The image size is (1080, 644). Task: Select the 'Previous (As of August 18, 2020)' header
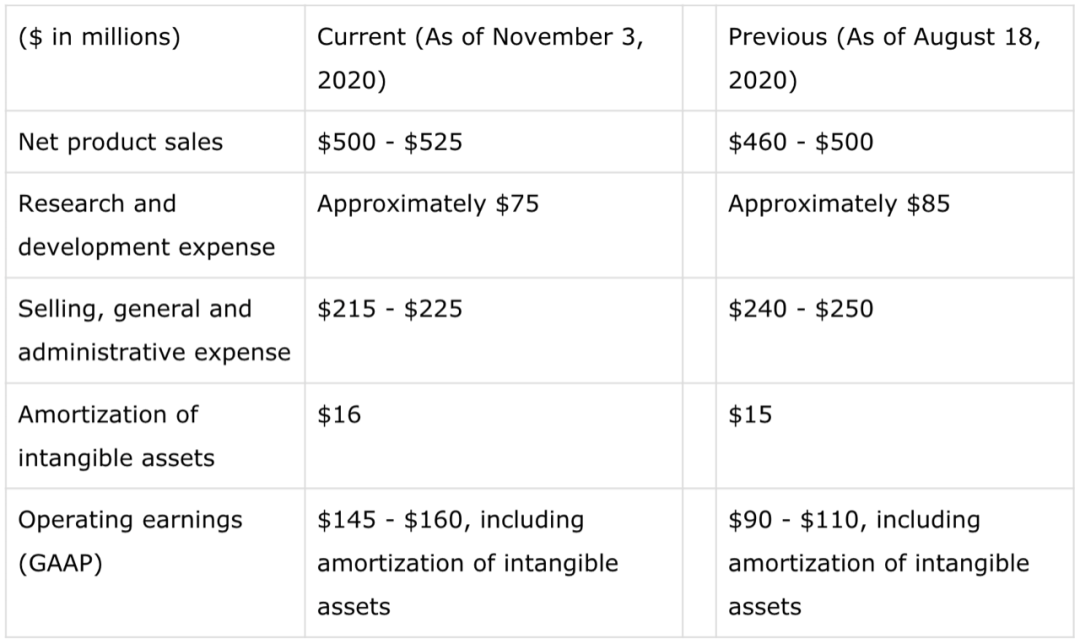[x=884, y=58]
